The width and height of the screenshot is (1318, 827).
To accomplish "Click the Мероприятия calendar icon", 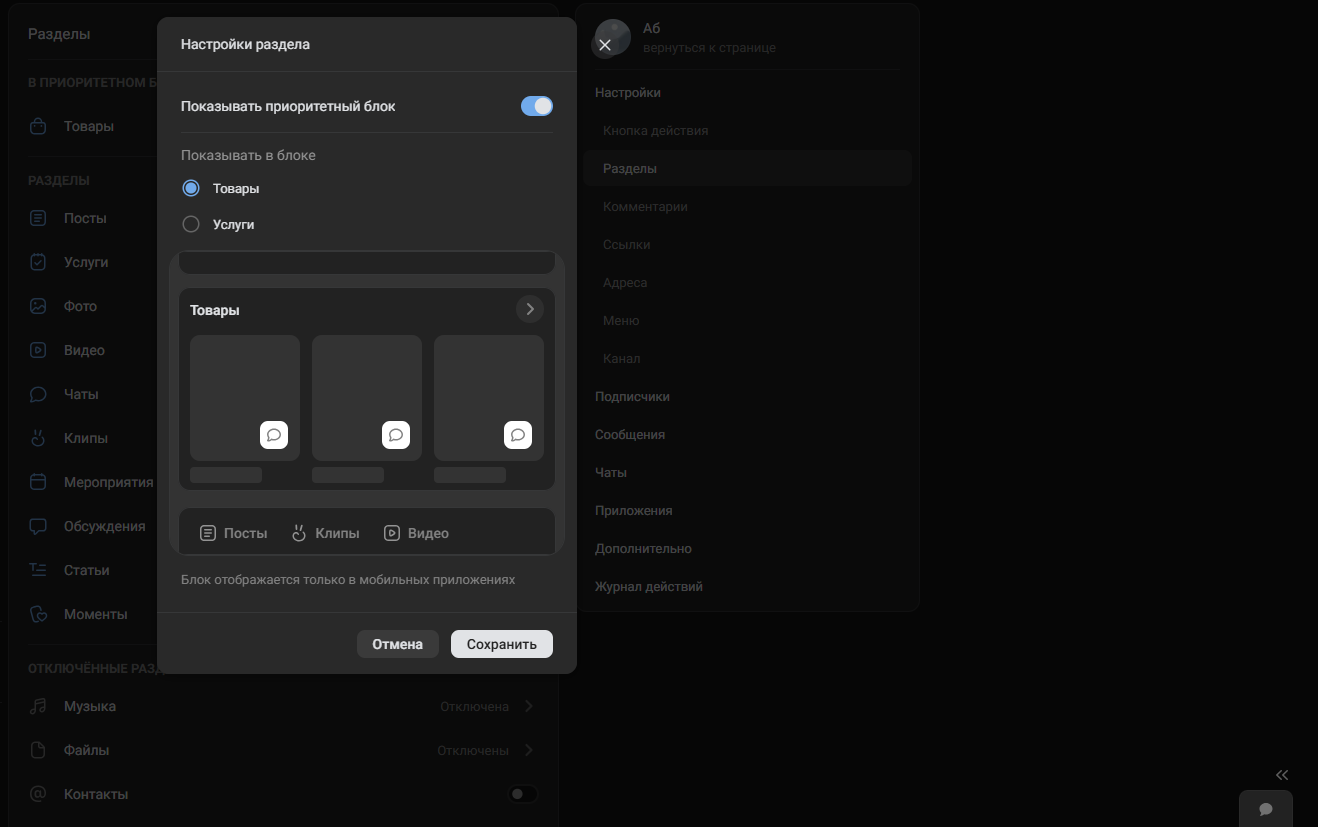I will 38,482.
